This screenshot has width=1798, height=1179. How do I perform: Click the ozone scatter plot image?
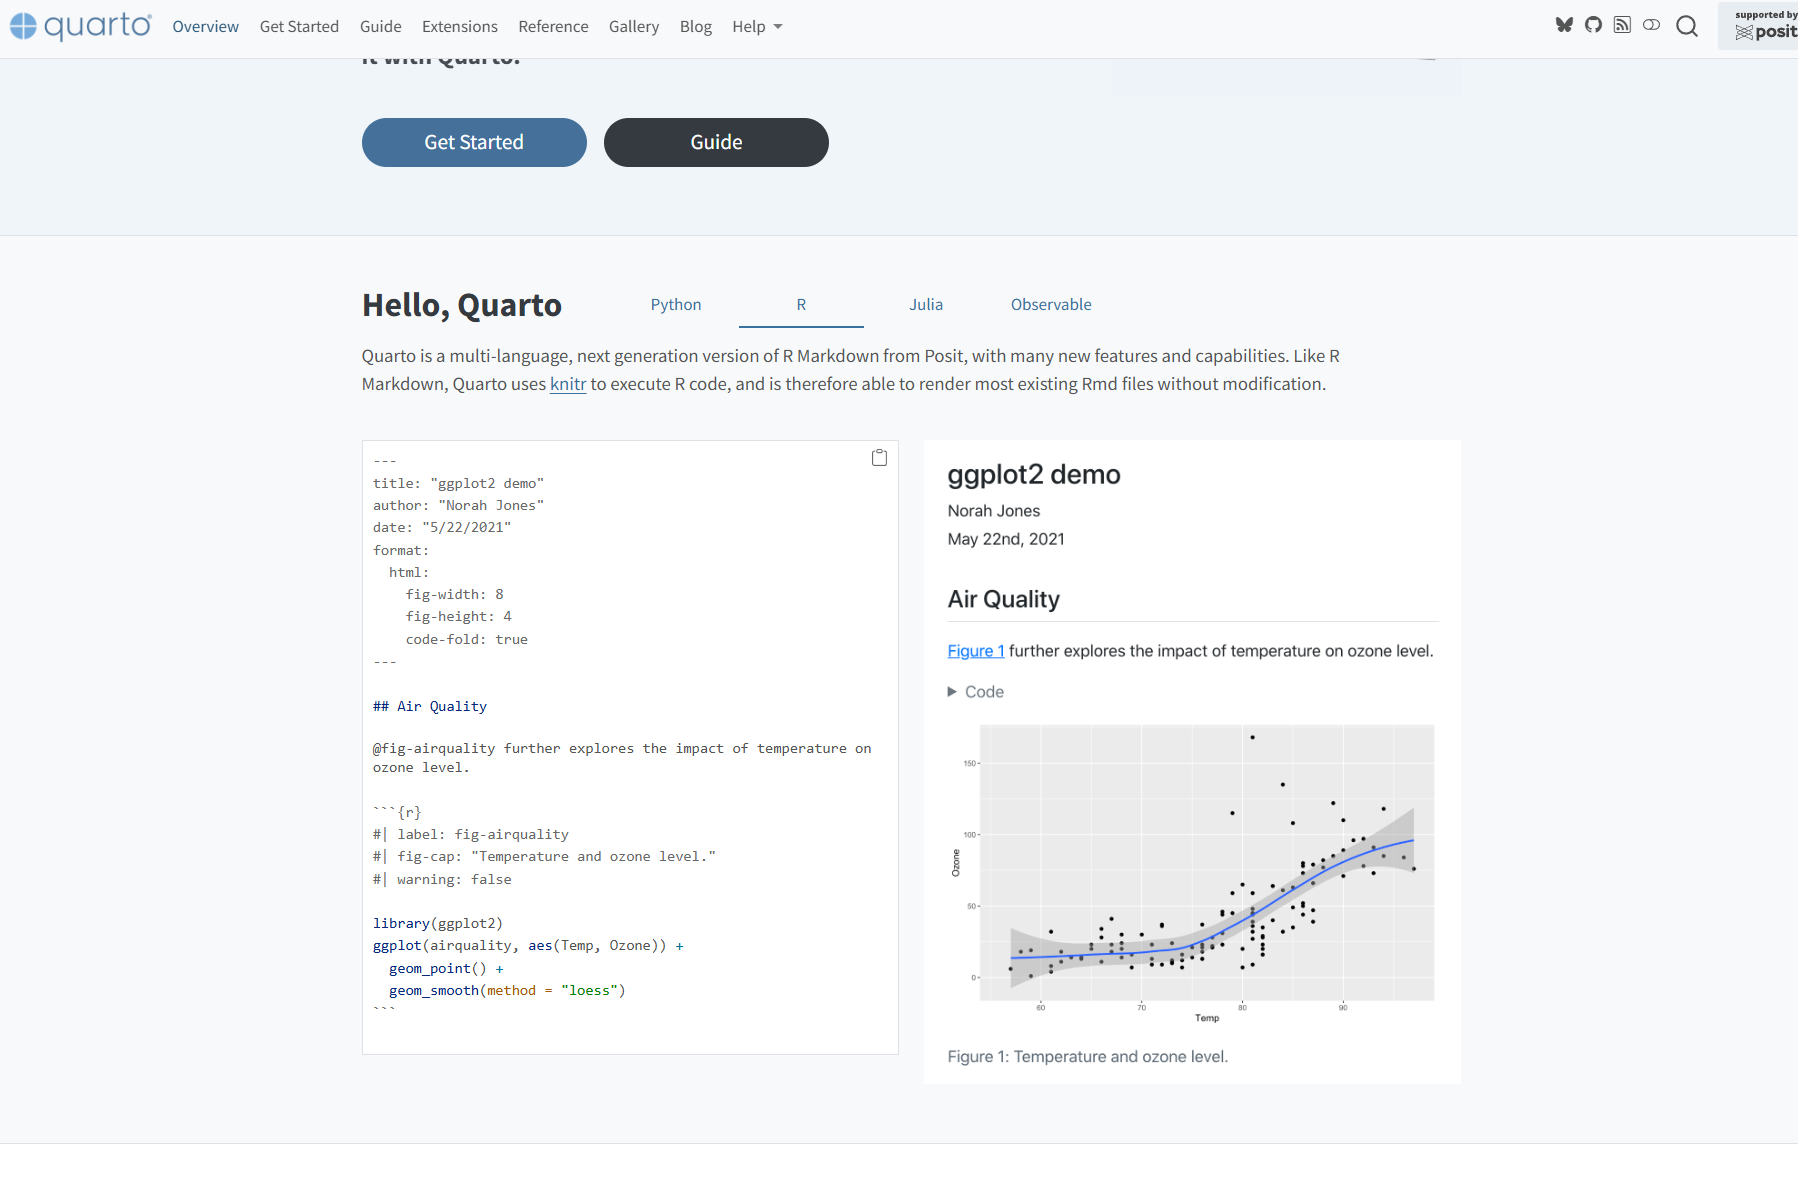pyautogui.click(x=1191, y=870)
